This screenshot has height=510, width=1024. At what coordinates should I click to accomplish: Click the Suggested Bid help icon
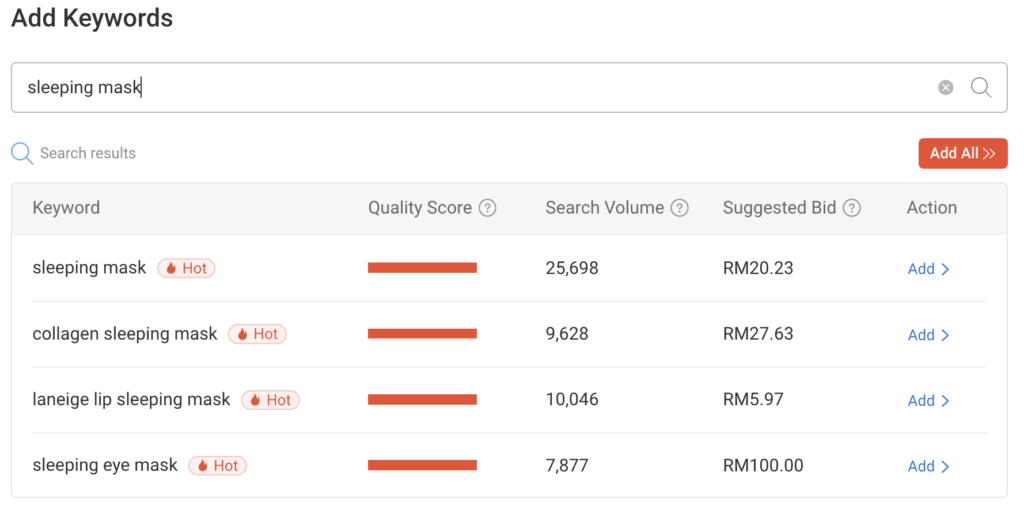851,208
